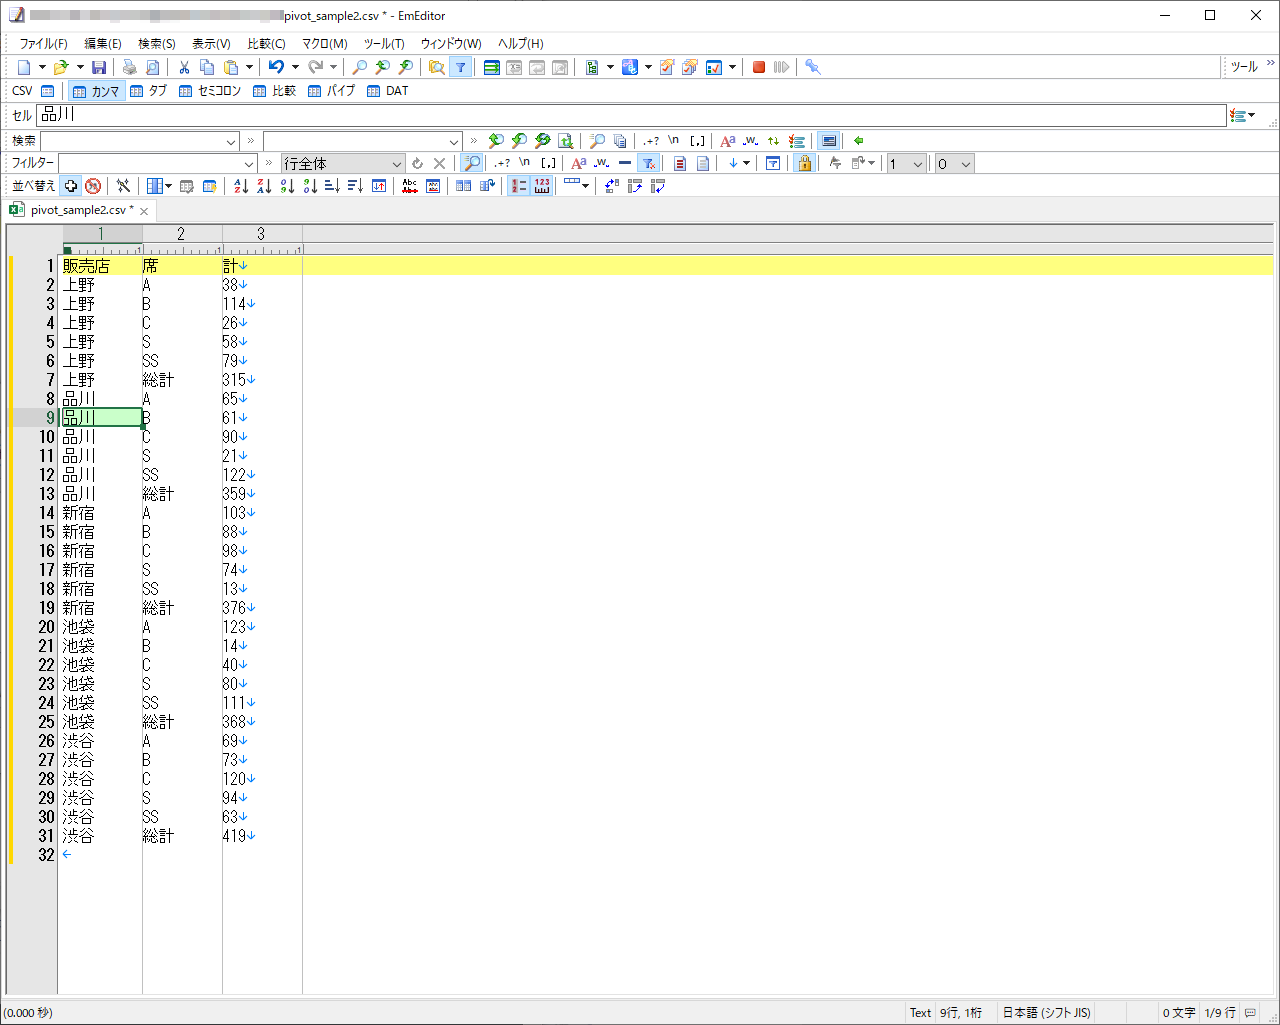Toggle escape sequence \n in search bar

click(x=674, y=141)
